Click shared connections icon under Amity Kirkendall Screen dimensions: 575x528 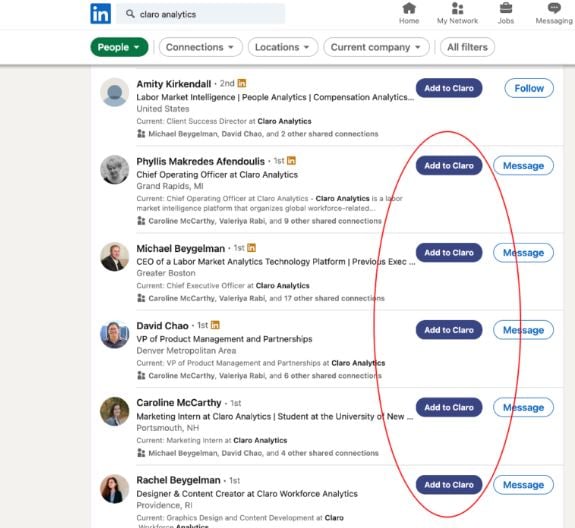click(141, 133)
